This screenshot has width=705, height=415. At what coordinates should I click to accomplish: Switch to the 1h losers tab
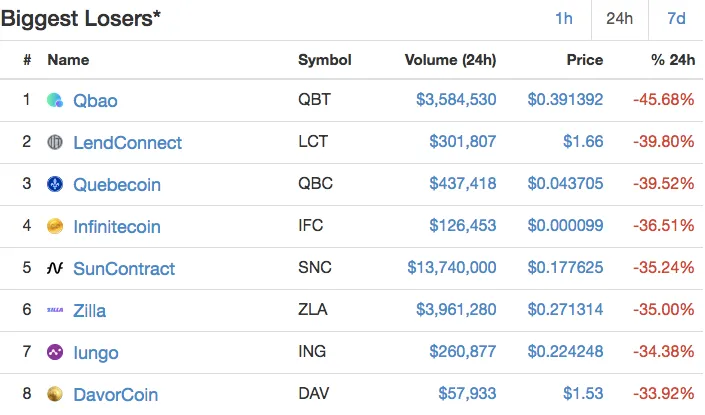coord(563,18)
